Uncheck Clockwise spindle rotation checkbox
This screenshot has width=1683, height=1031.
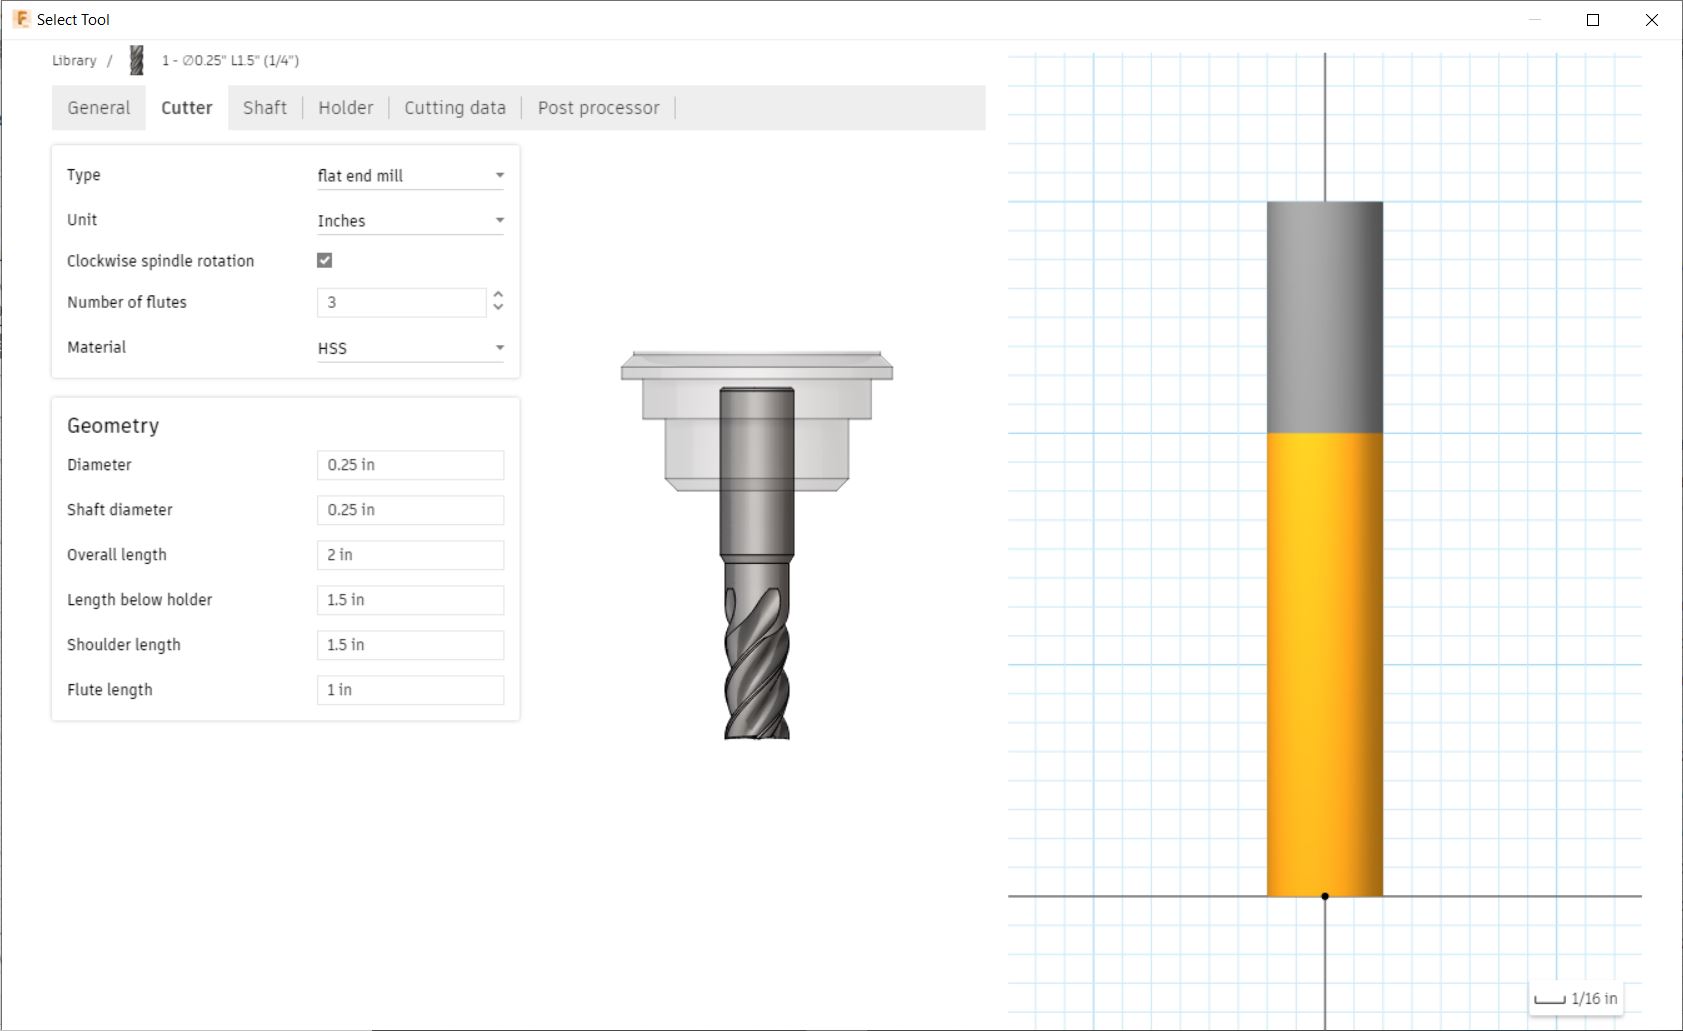click(325, 260)
